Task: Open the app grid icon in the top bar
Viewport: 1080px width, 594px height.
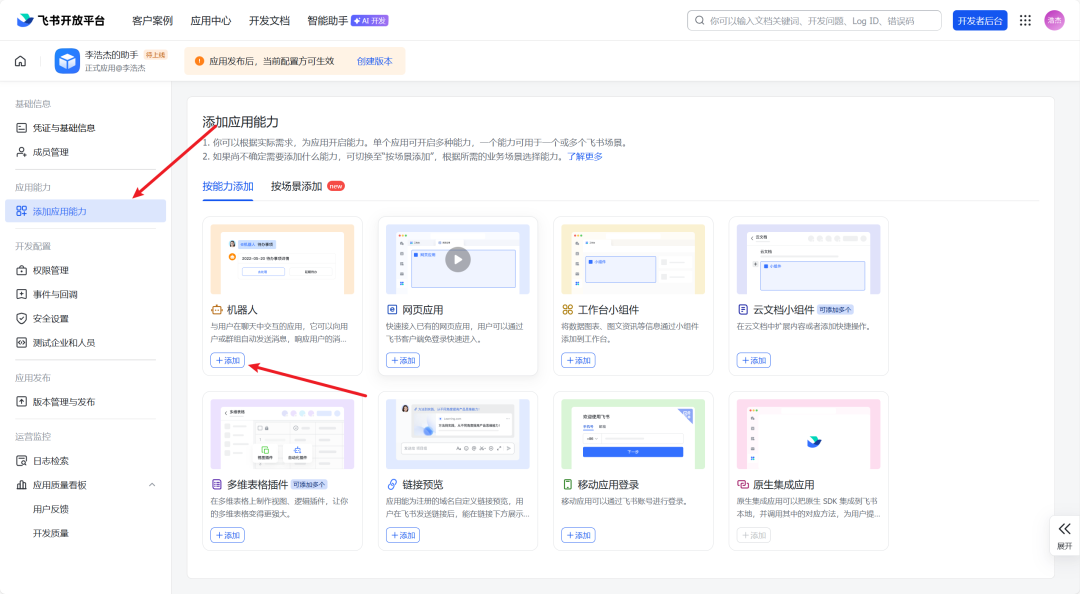Action: 1025,19
